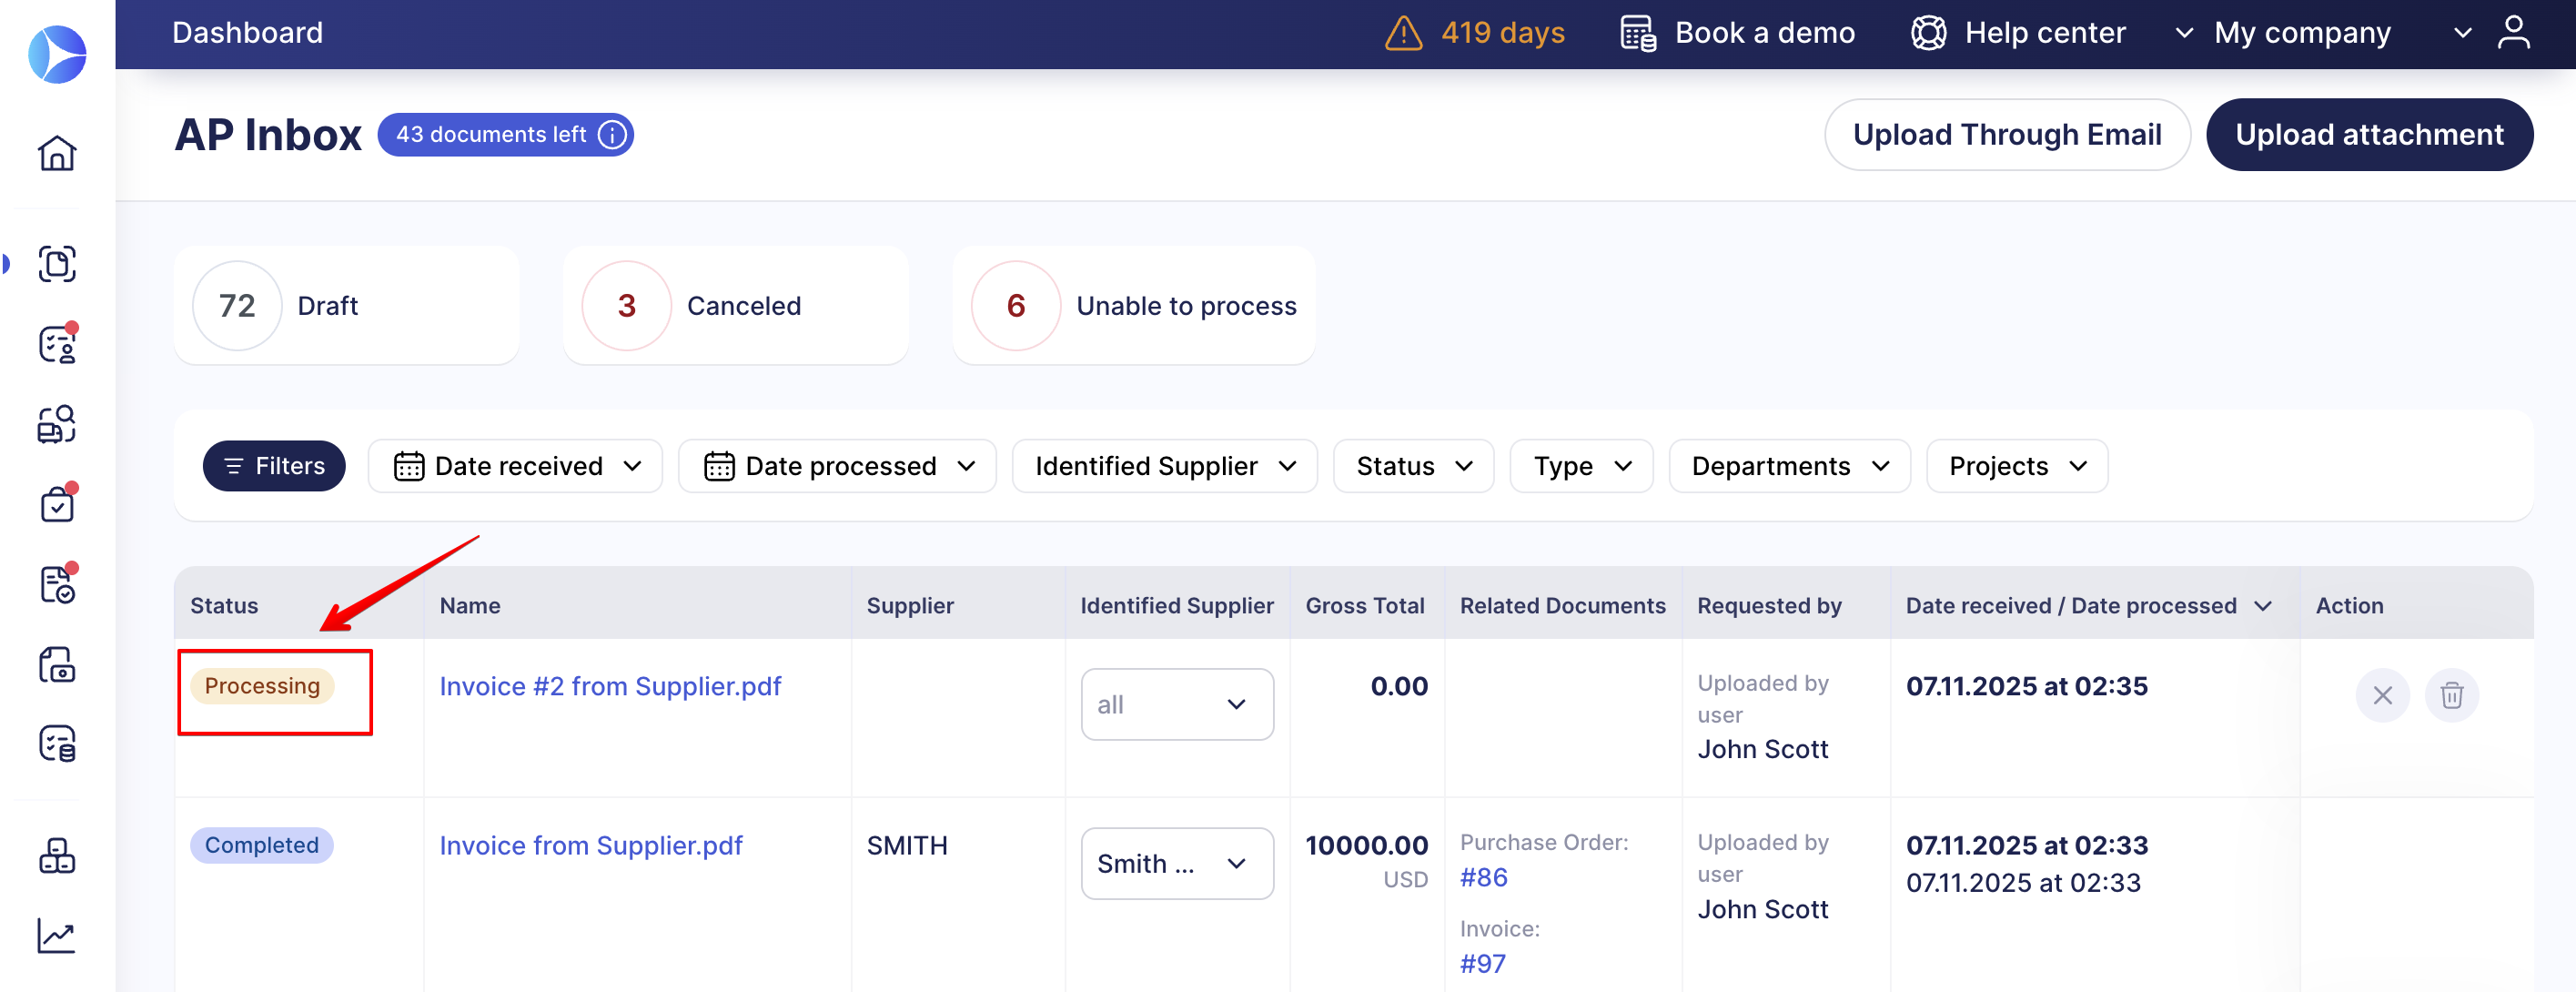Open the AP Inbox scan icon in sidebar
This screenshot has width=2576, height=992.
[57, 264]
